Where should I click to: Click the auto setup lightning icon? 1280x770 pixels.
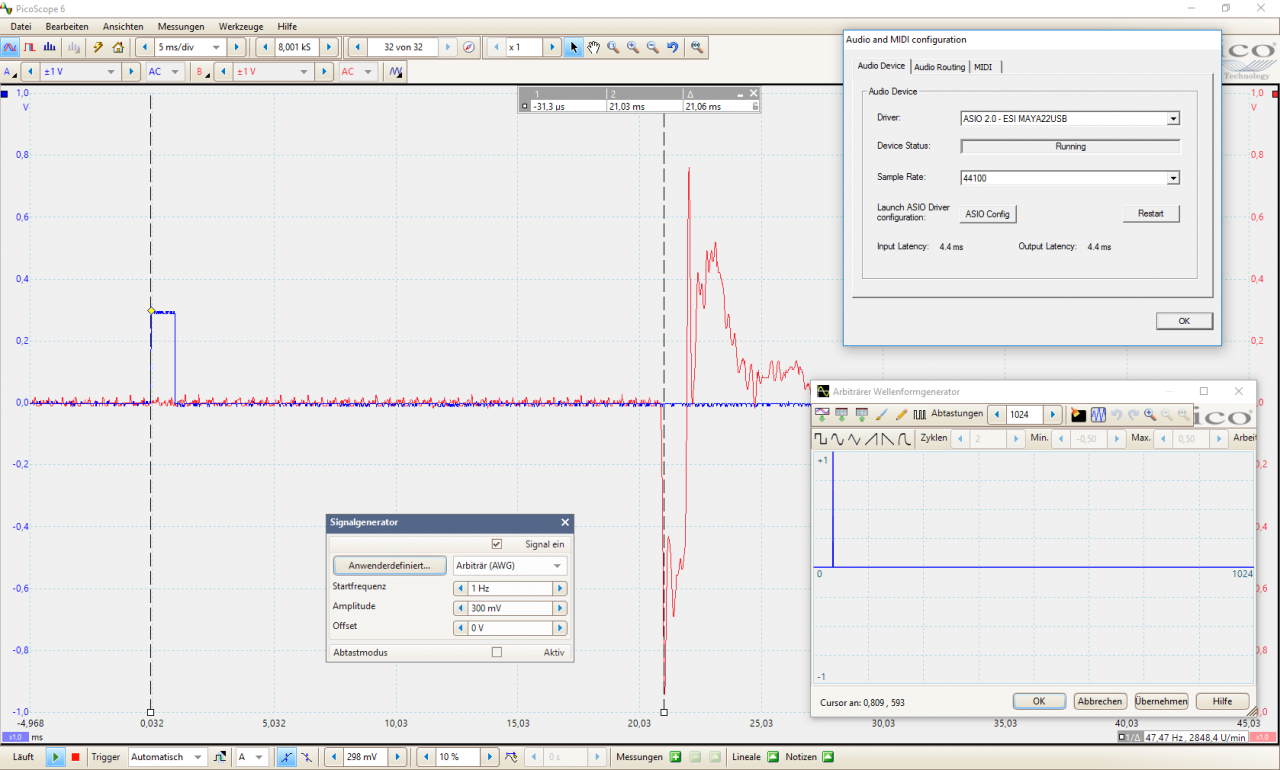point(98,47)
